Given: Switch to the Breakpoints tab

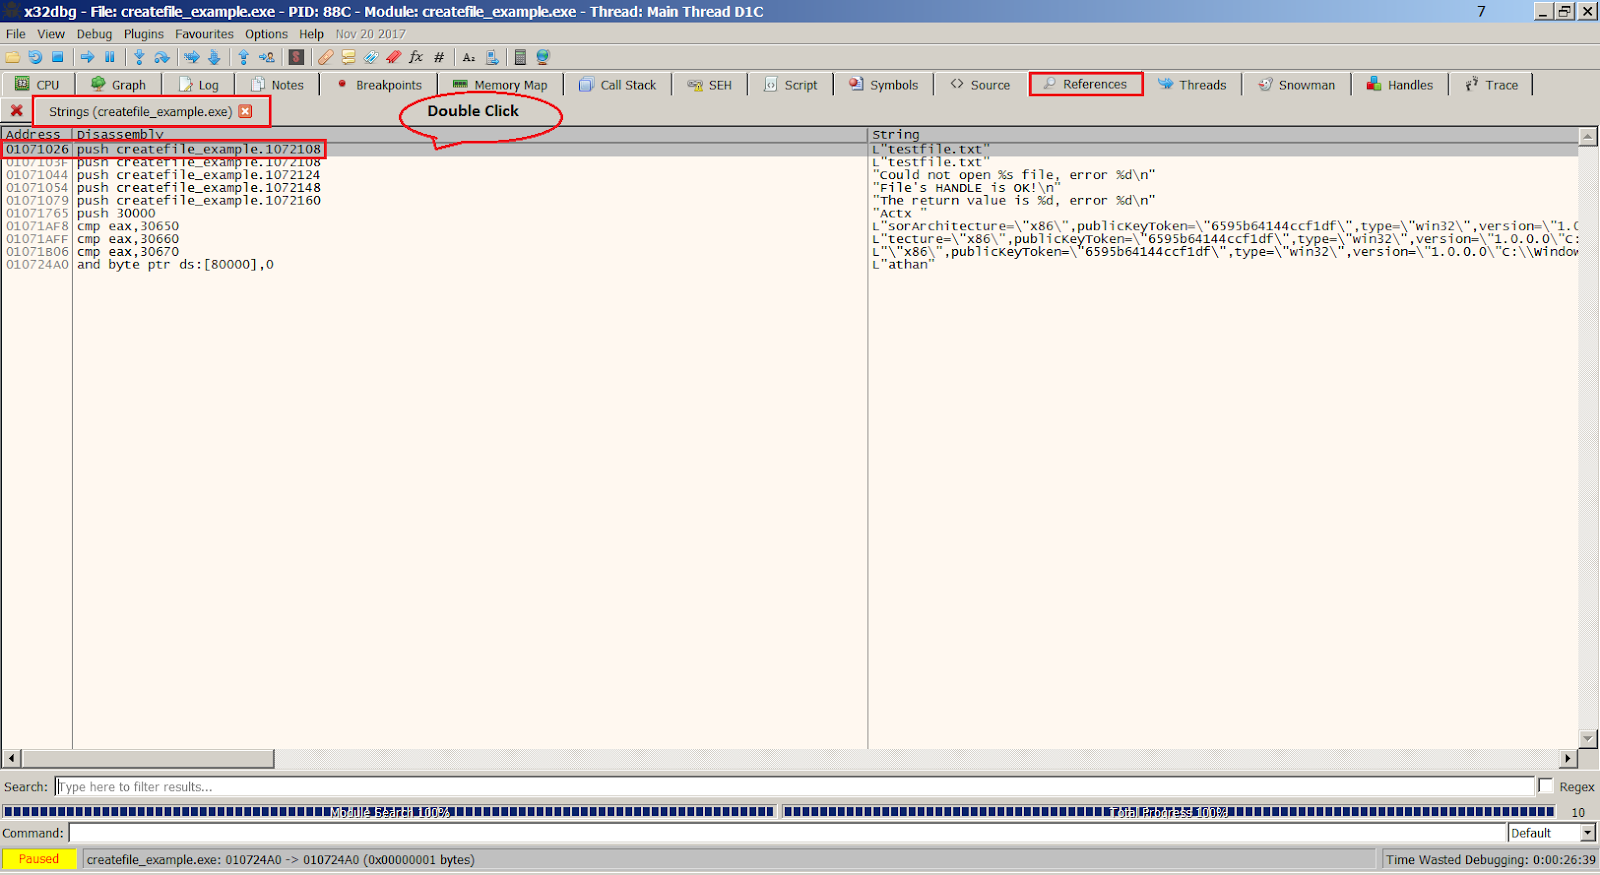Looking at the screenshot, I should click(x=379, y=85).
